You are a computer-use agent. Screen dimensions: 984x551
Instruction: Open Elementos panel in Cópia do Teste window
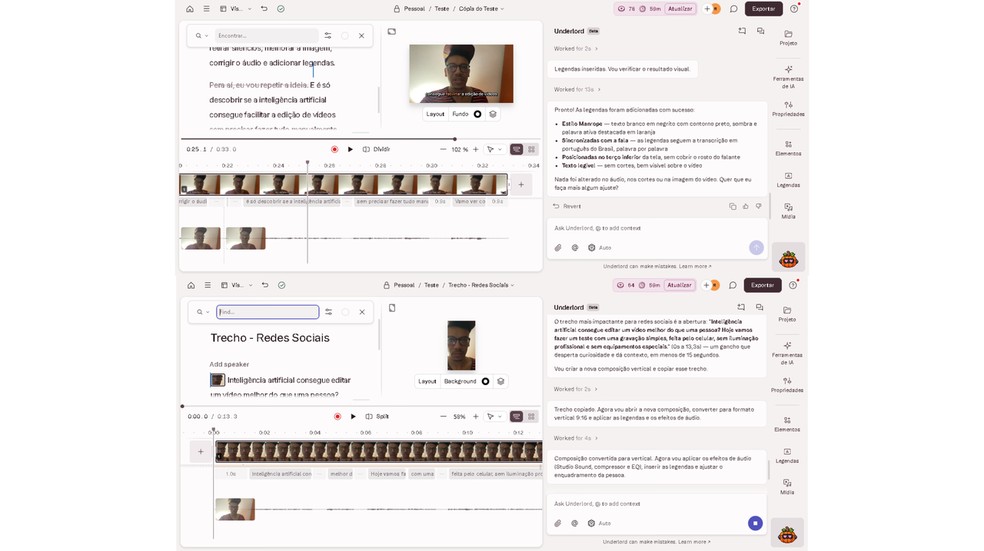coord(788,148)
